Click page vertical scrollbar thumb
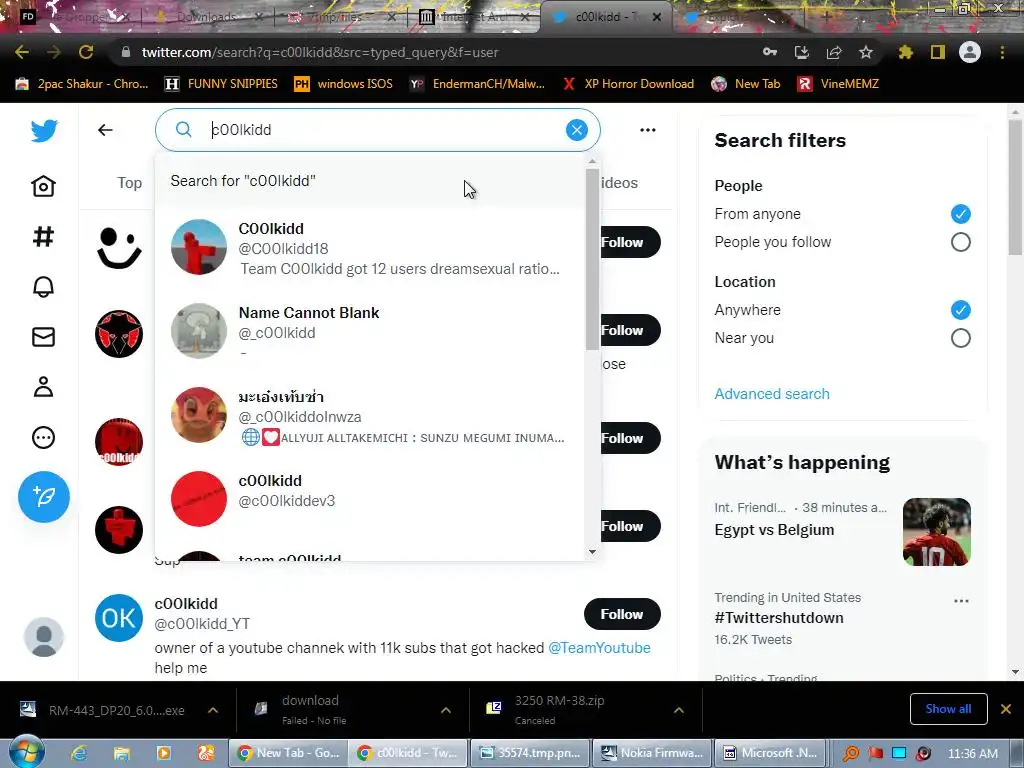 1015,188
